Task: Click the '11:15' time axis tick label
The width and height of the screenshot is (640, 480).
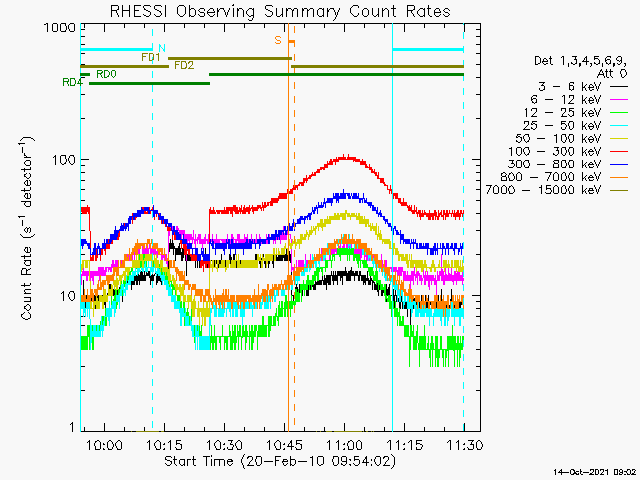Action: click(404, 444)
